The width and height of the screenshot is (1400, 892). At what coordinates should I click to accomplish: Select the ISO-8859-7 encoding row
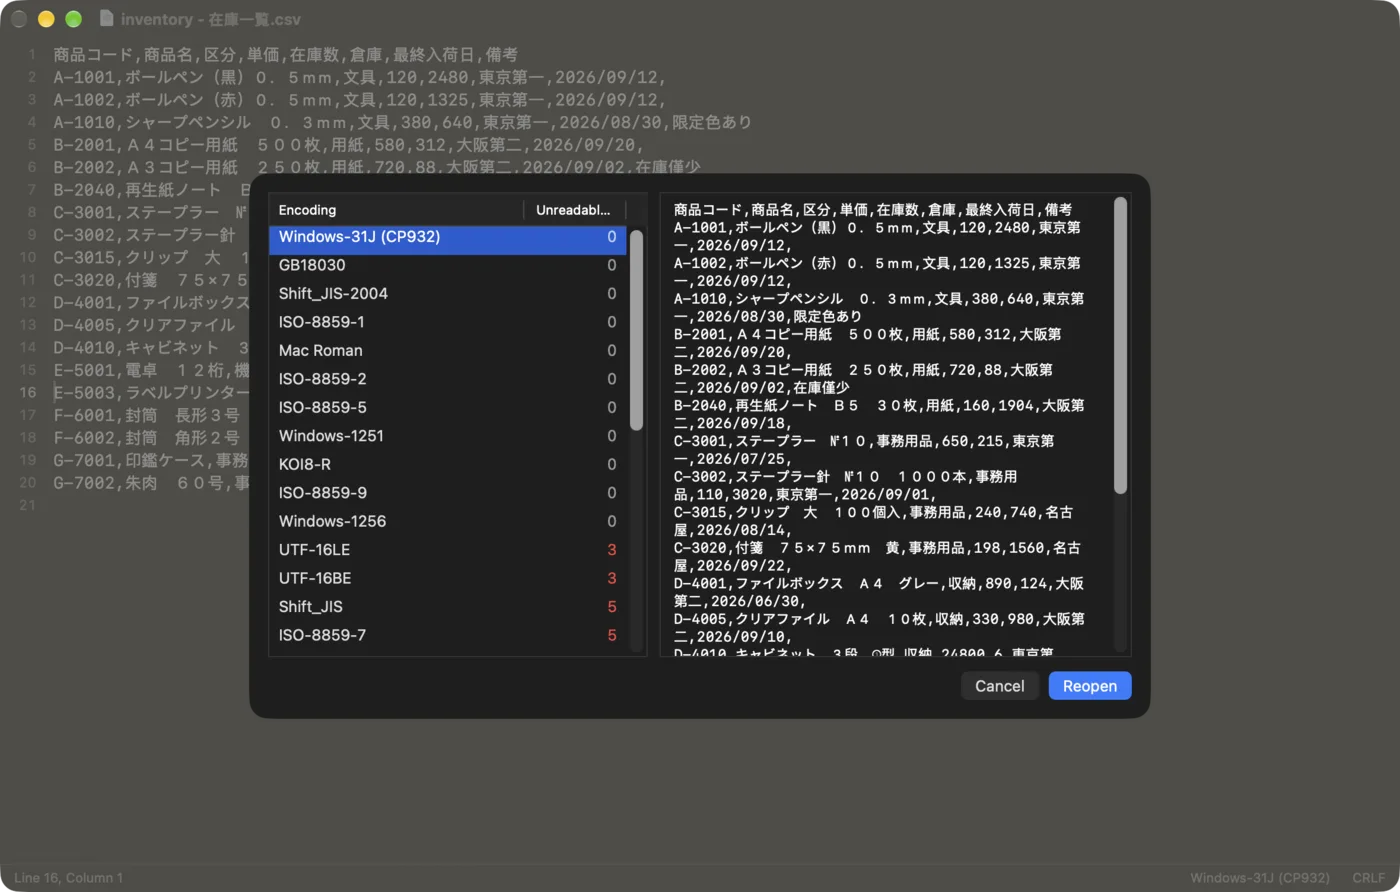[x=447, y=635]
